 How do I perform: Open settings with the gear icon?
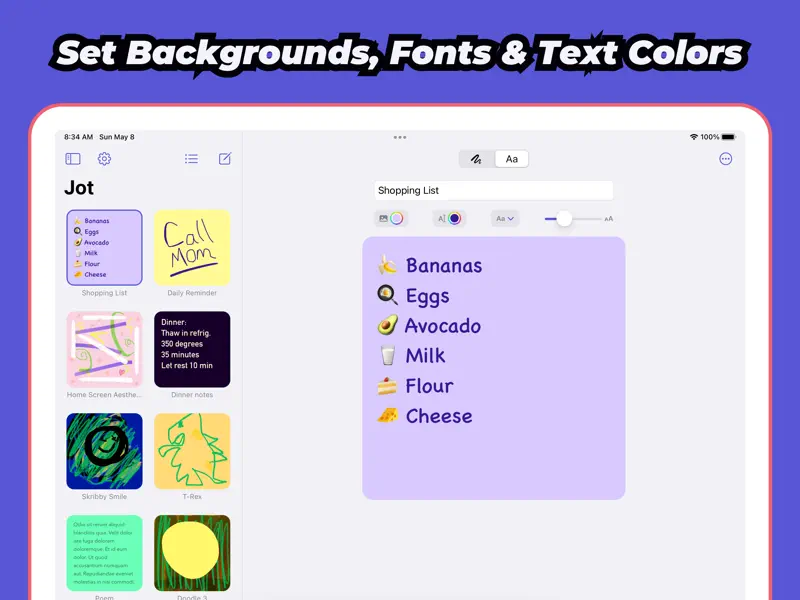click(104, 159)
